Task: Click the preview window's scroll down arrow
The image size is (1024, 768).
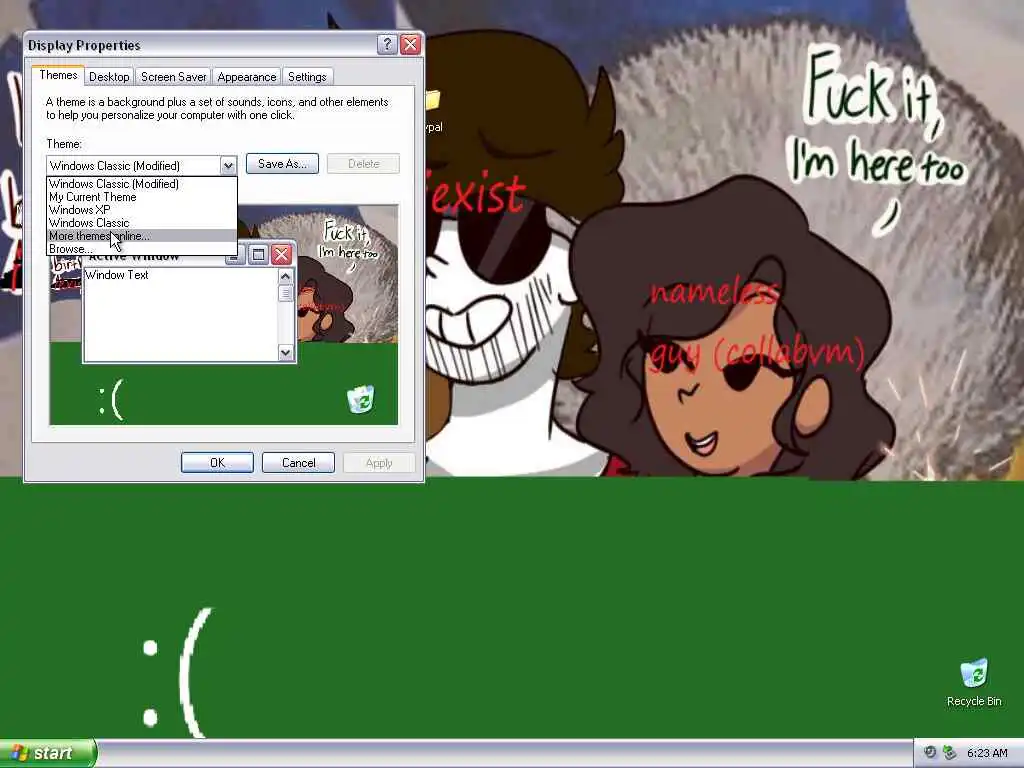Action: click(x=285, y=353)
